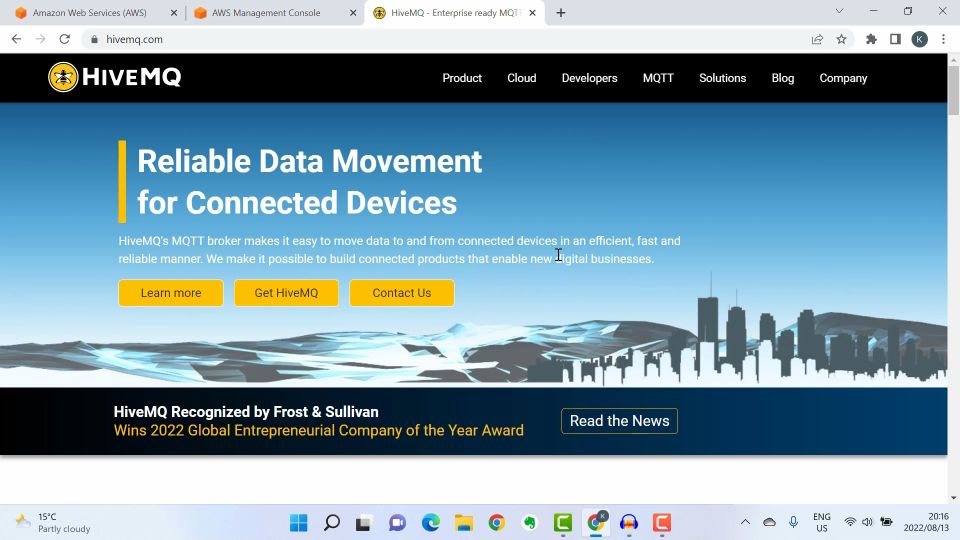Open the Cloud menu
Viewport: 960px width, 540px height.
(x=522, y=78)
